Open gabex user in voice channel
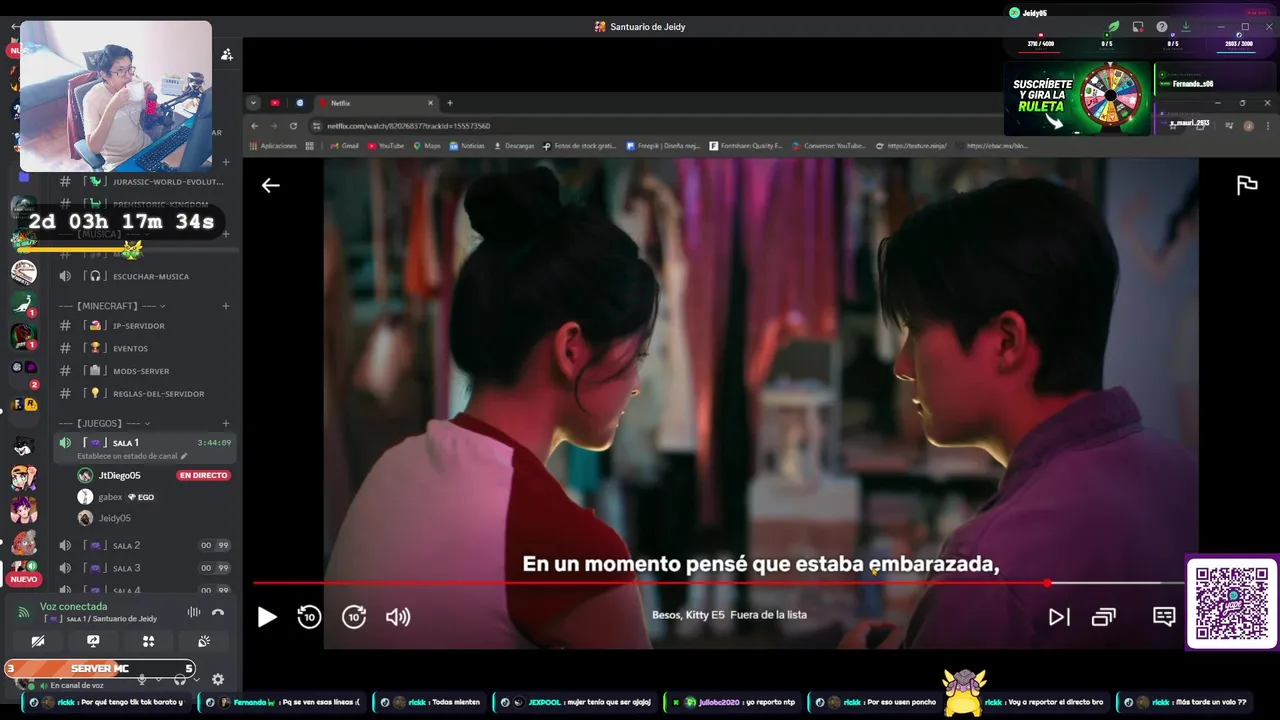Image resolution: width=1280 pixels, height=720 pixels. [110, 497]
